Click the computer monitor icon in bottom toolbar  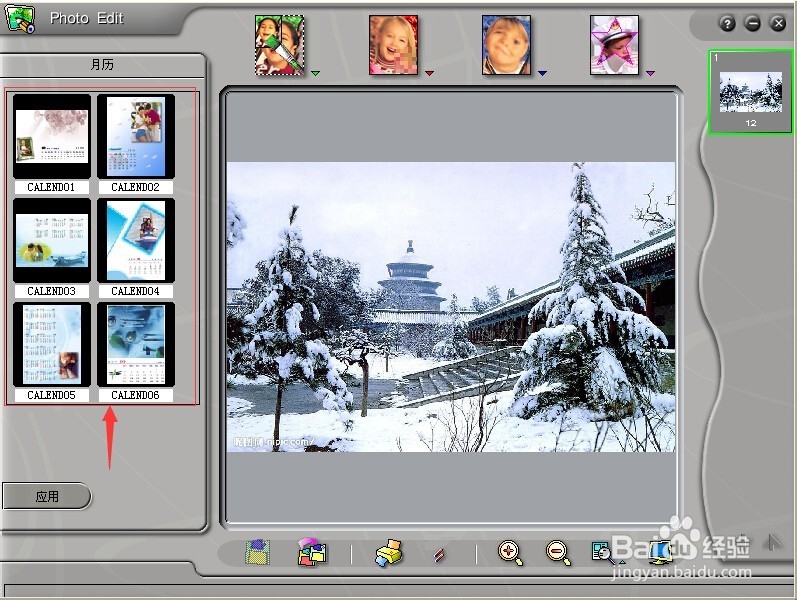(661, 553)
